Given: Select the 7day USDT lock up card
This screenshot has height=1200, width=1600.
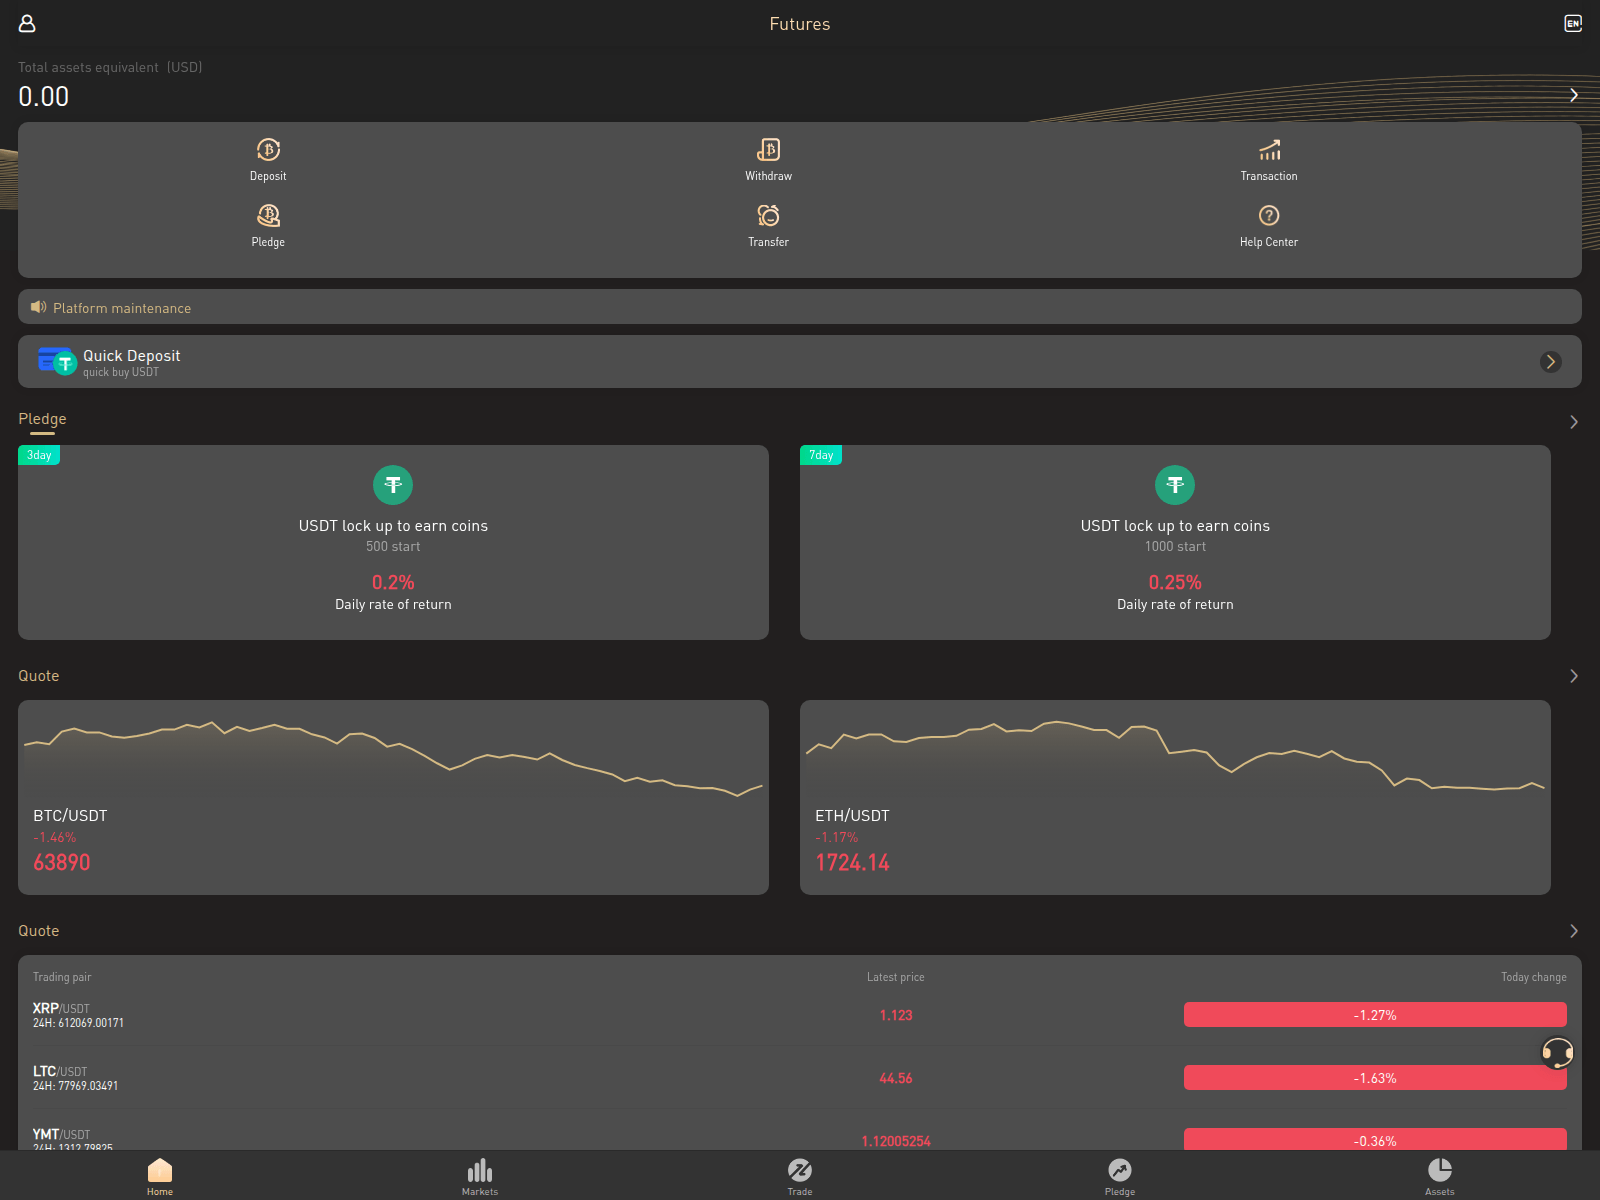Looking at the screenshot, I should click(x=1175, y=542).
